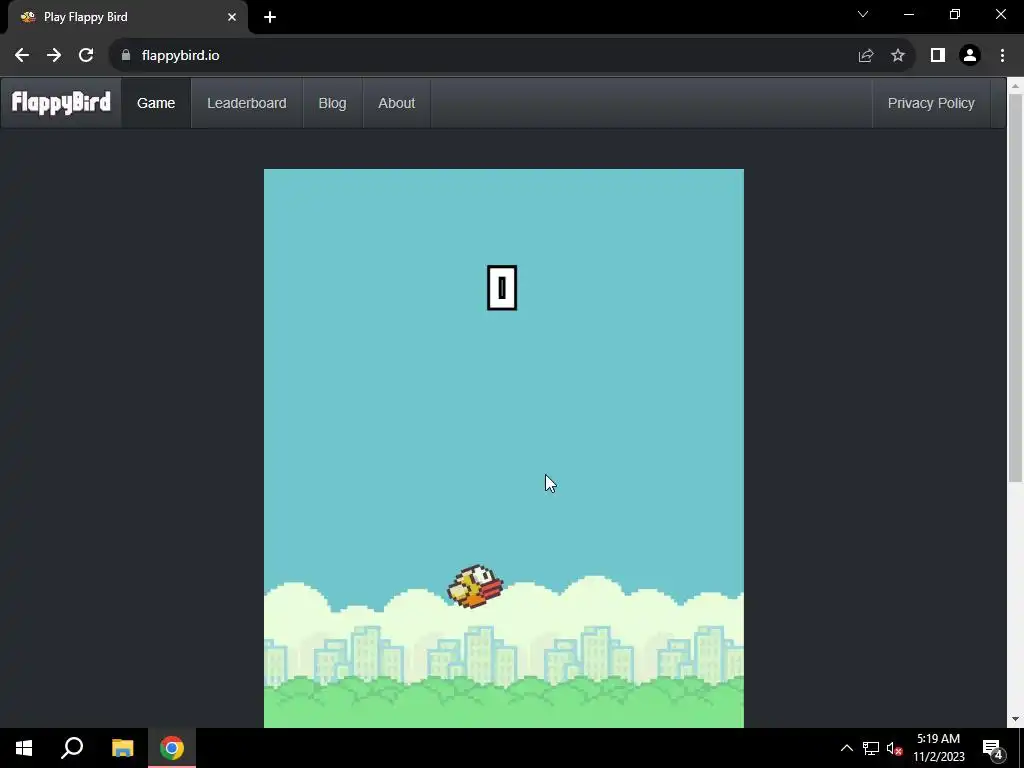Bookmark this page with the star icon
1024x768 pixels.
click(x=898, y=56)
